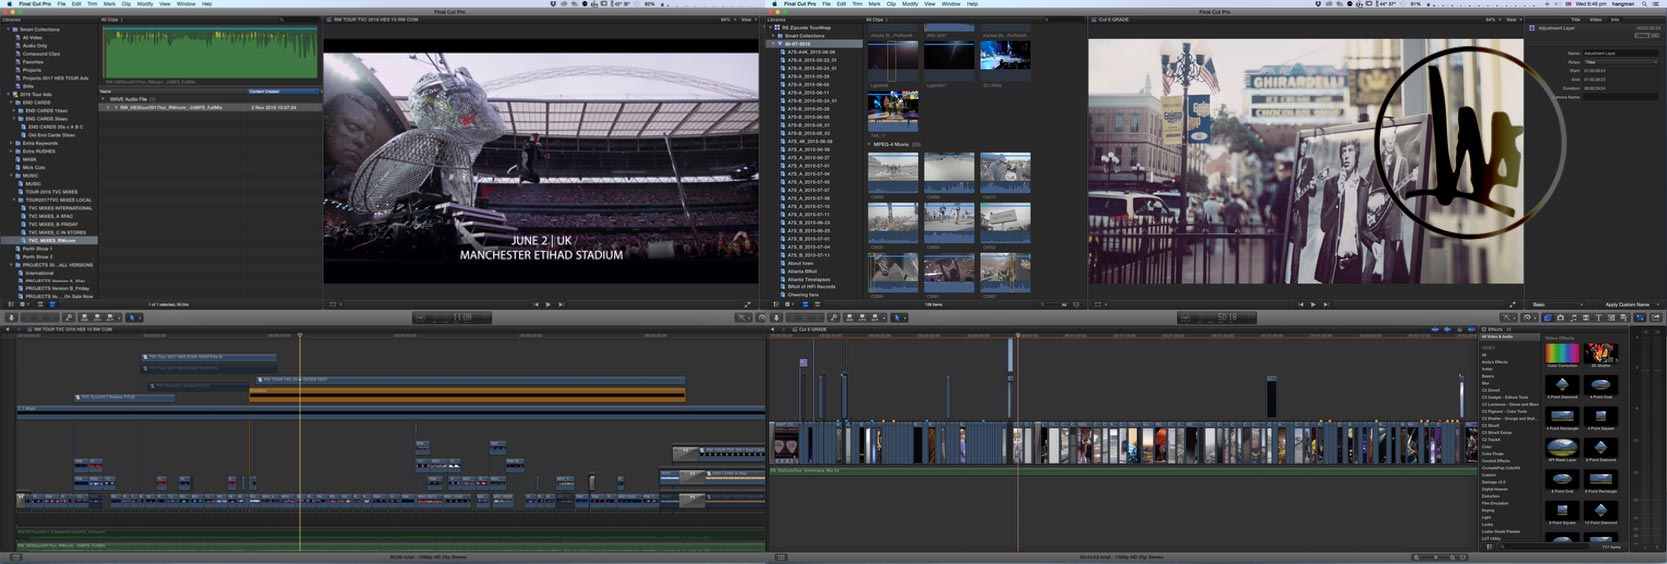This screenshot has width=1667, height=564.
Task: Select the arrow tool in right window toolbar
Action: click(897, 317)
